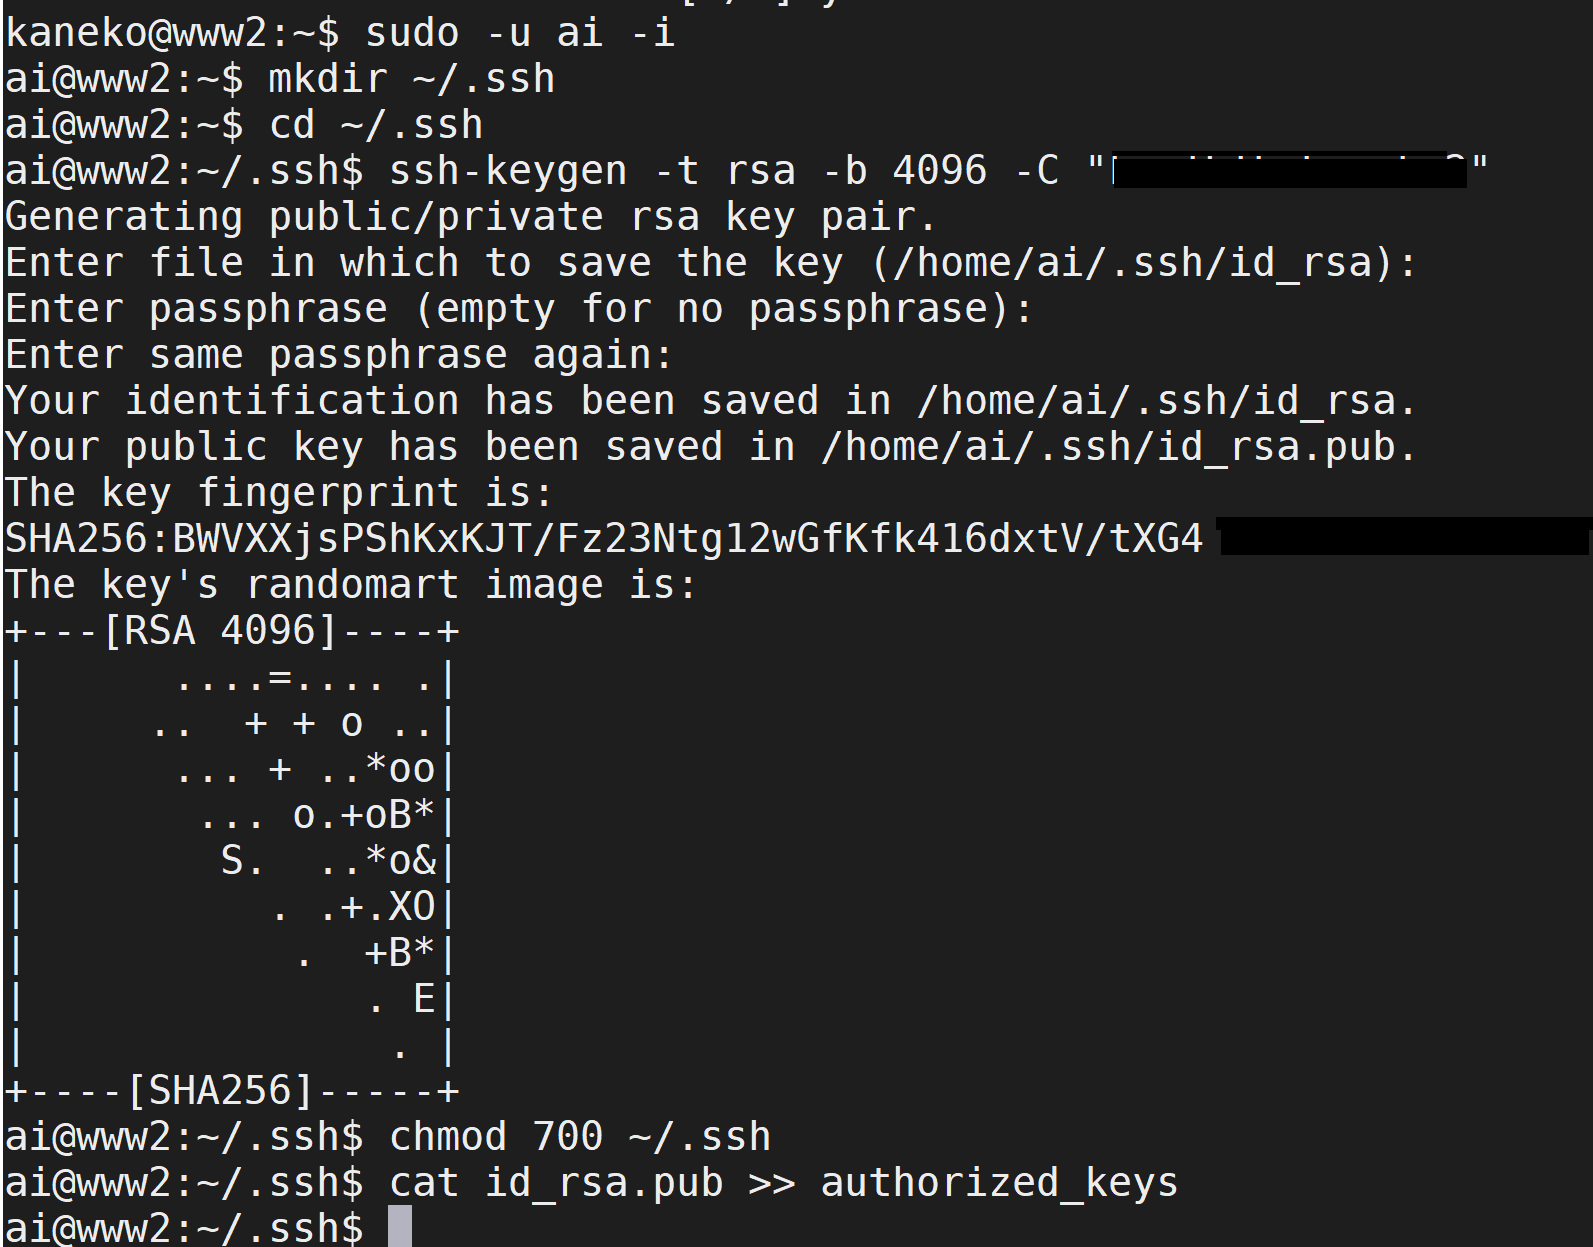This screenshot has height=1247, width=1593.
Task: Click the '[SHA256]' randomart footer
Action: point(220,1091)
